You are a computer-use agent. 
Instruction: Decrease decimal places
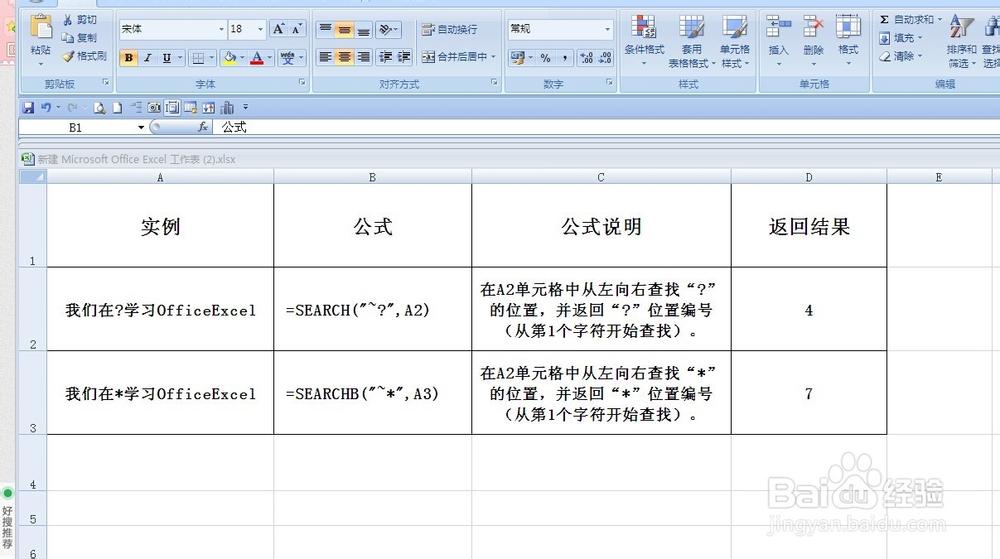click(x=605, y=58)
